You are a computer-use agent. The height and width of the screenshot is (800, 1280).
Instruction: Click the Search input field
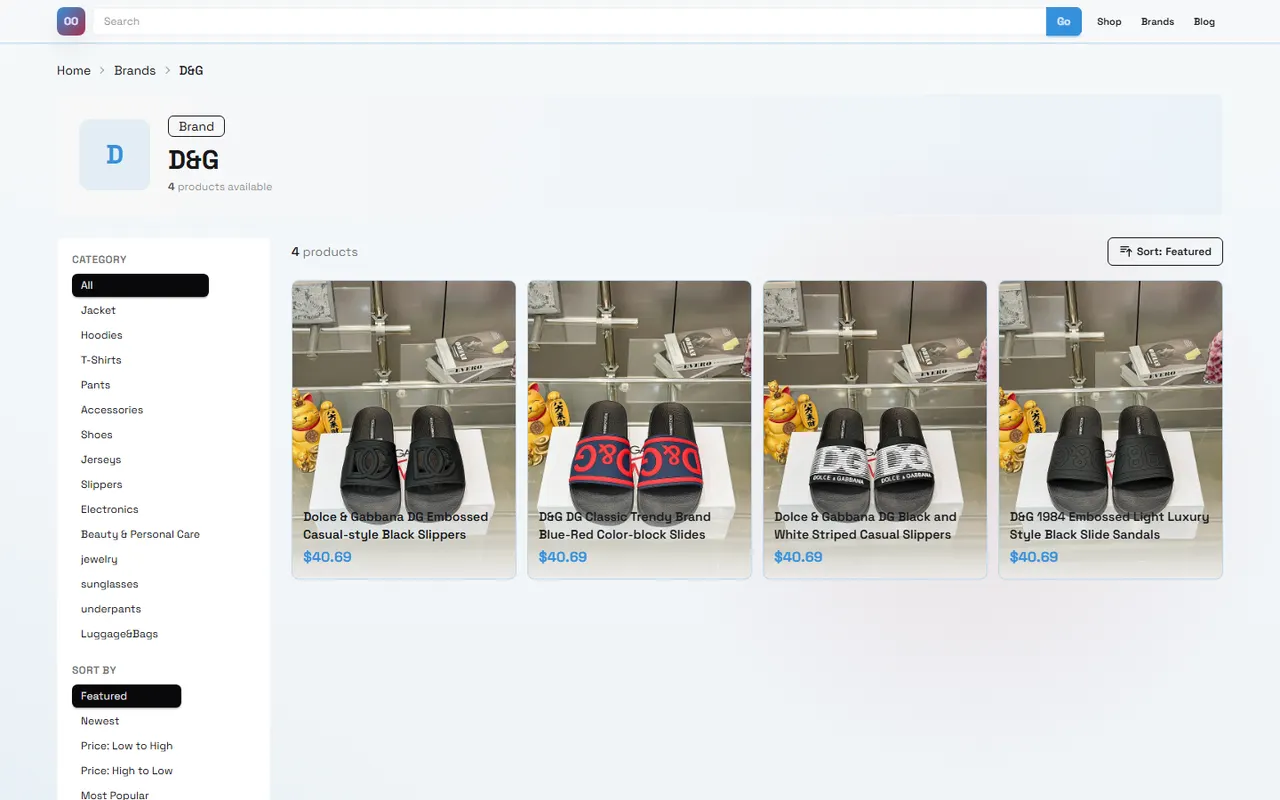coord(569,21)
